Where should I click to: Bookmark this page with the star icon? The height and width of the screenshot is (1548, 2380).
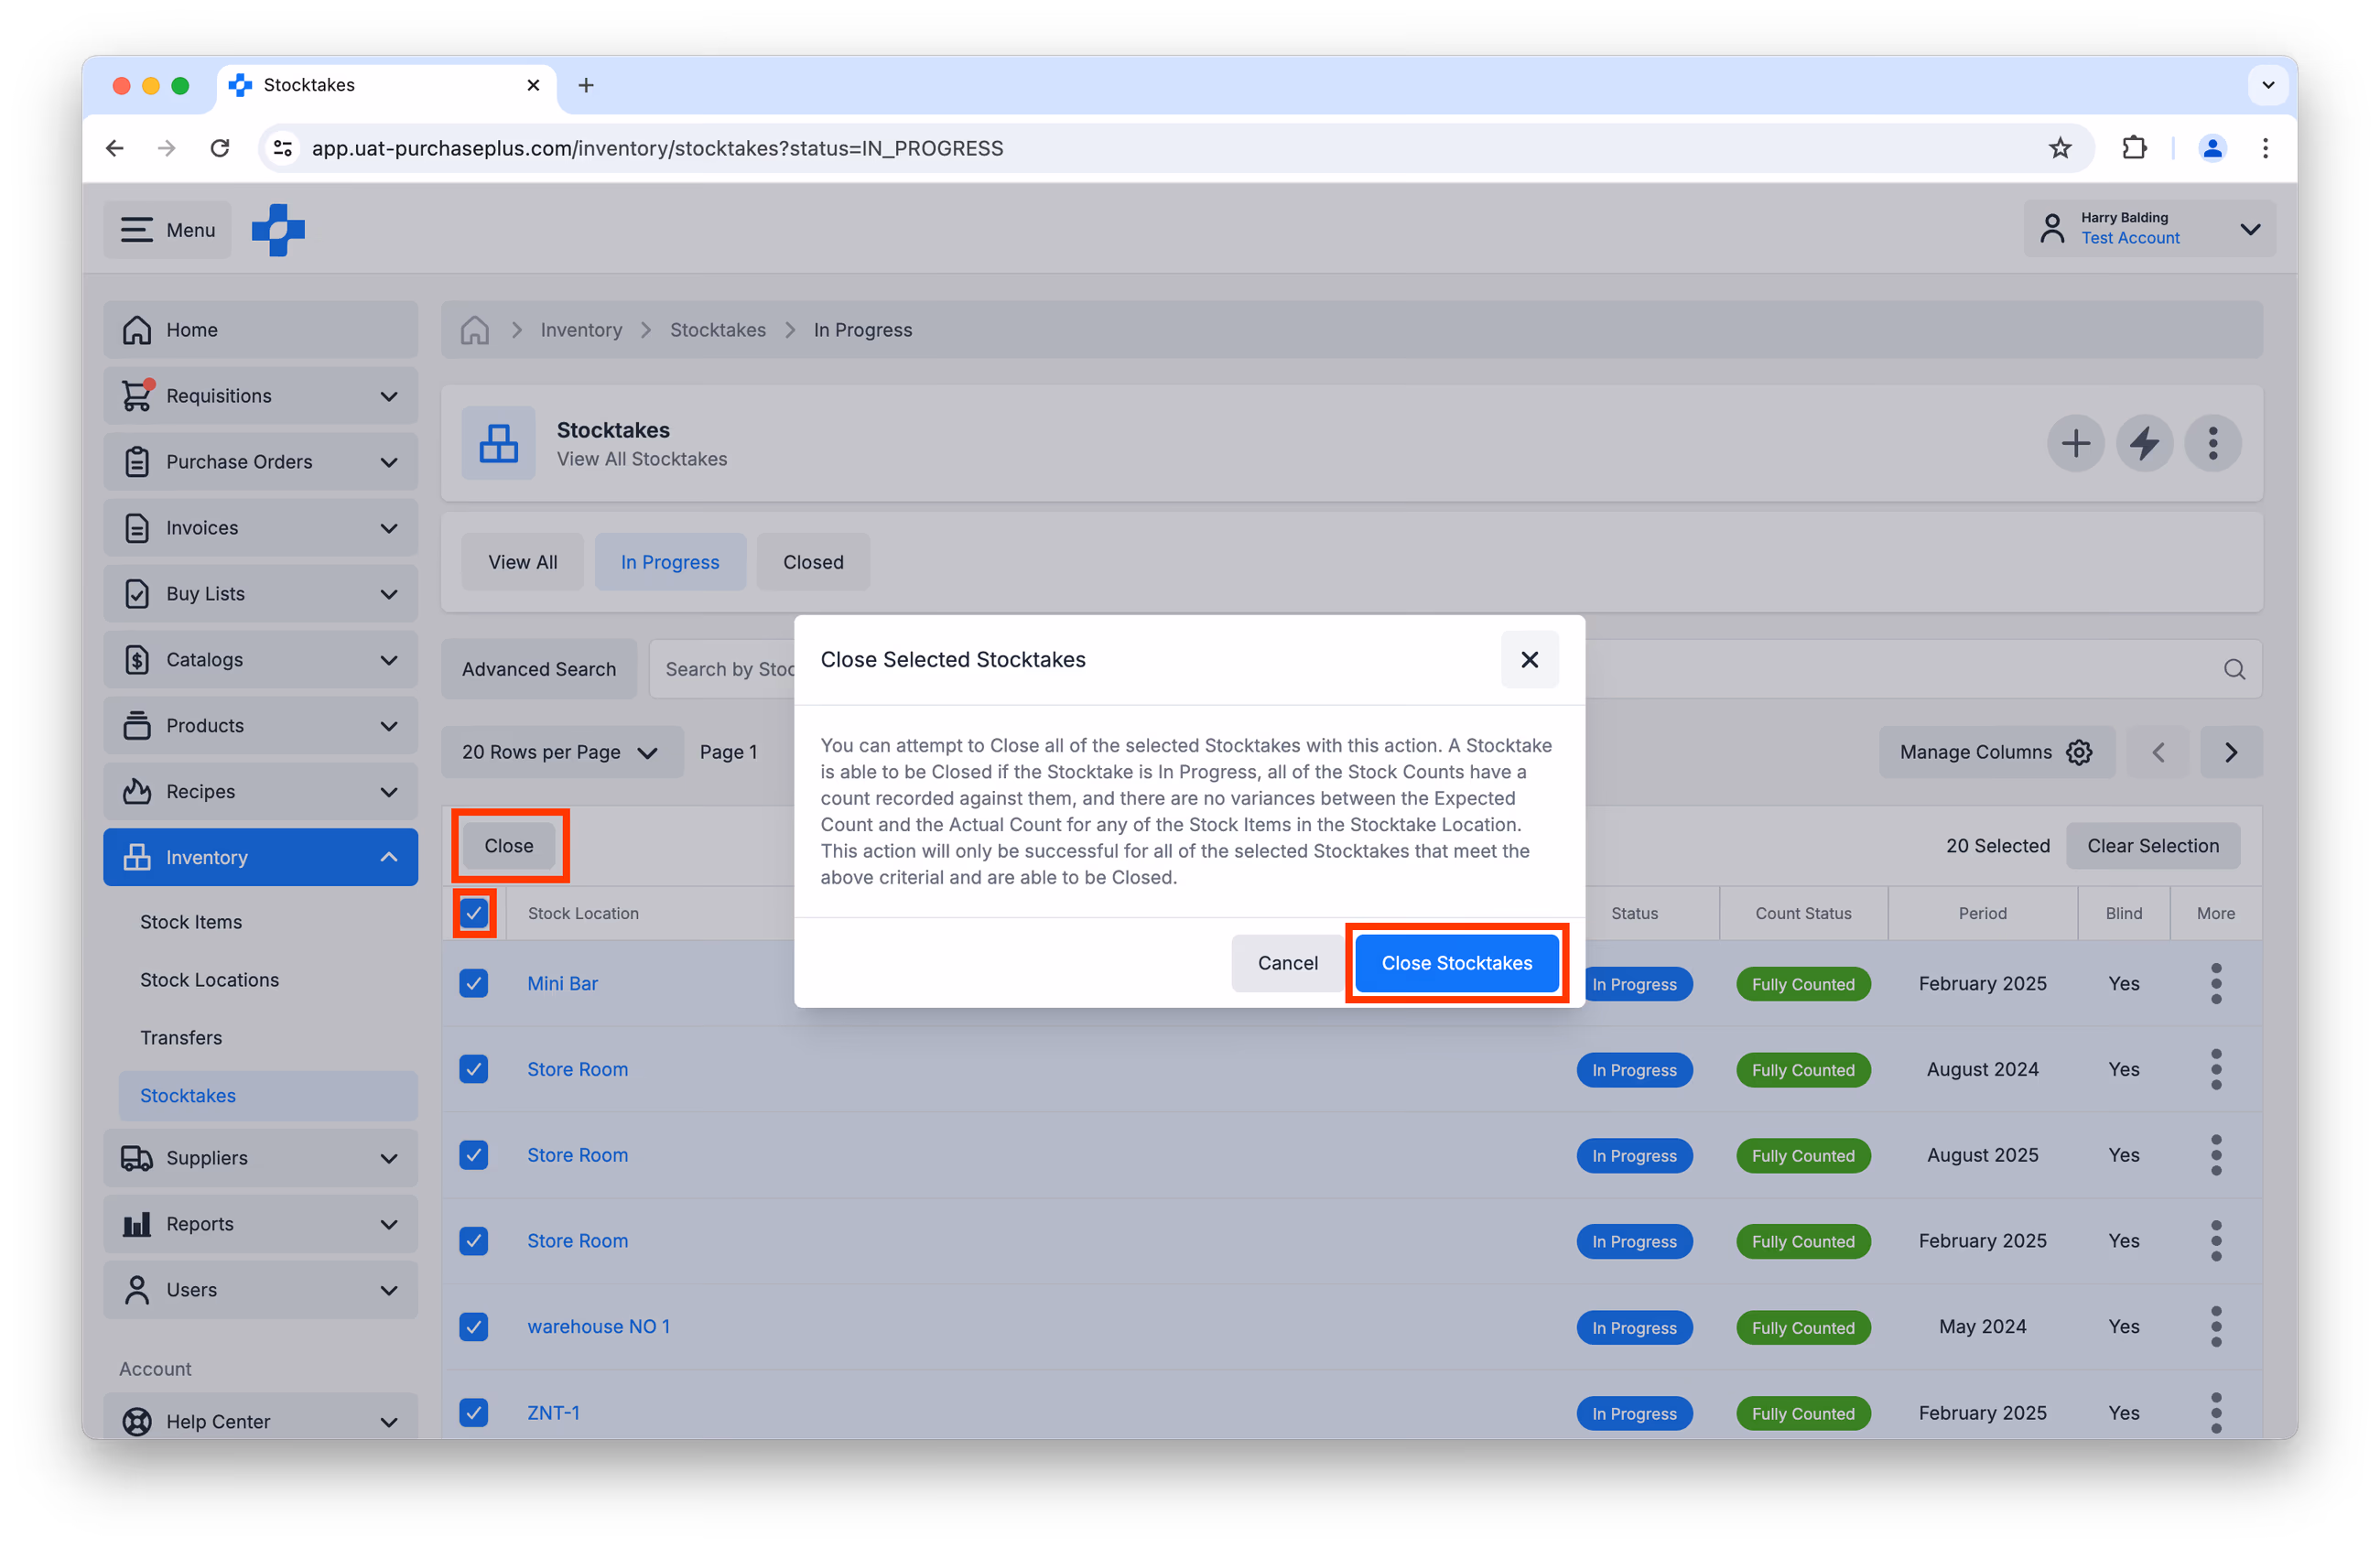(x=2060, y=148)
